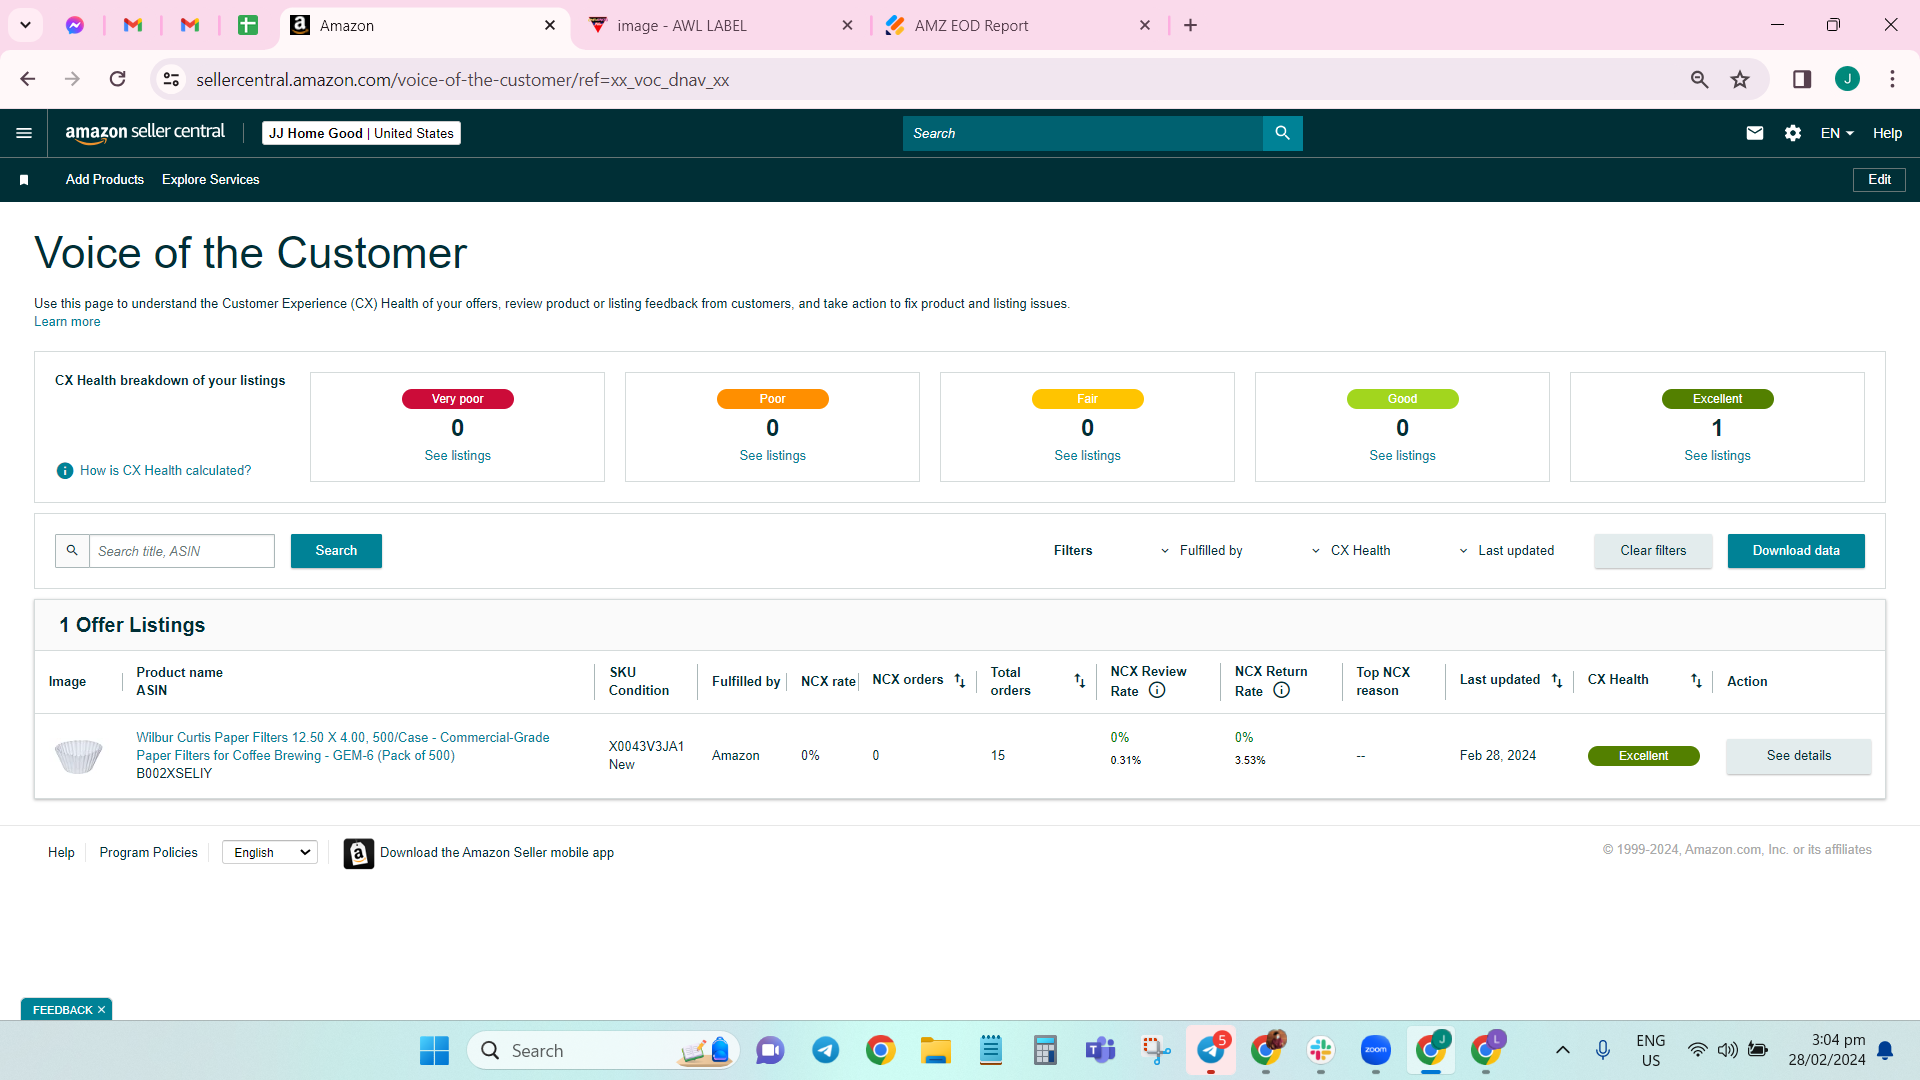Image resolution: width=1920 pixels, height=1080 pixels.
Task: Open the Program Policies footer link
Action: click(148, 853)
